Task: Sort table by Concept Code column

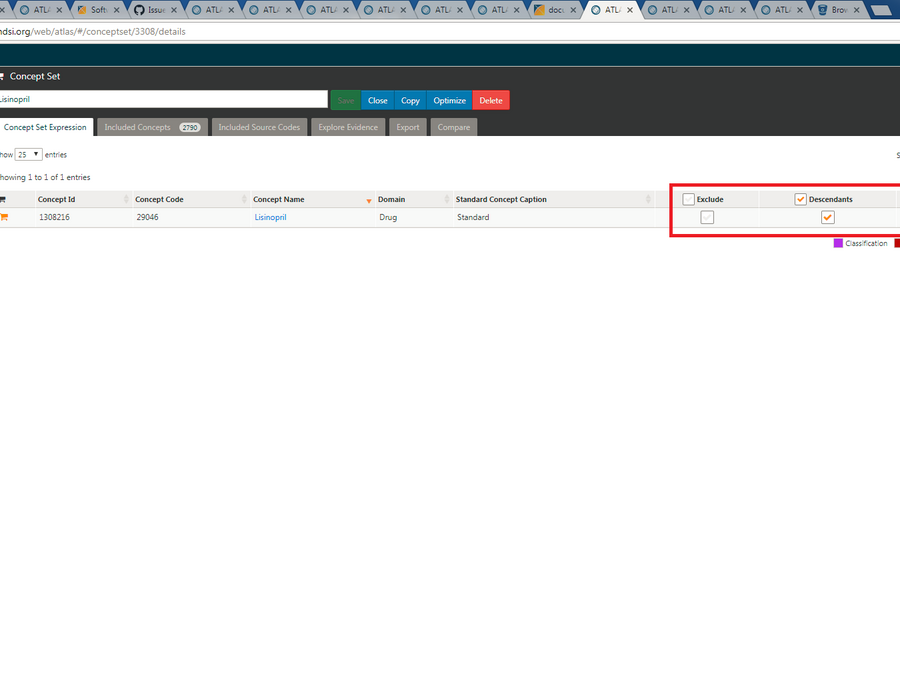Action: tap(191, 199)
